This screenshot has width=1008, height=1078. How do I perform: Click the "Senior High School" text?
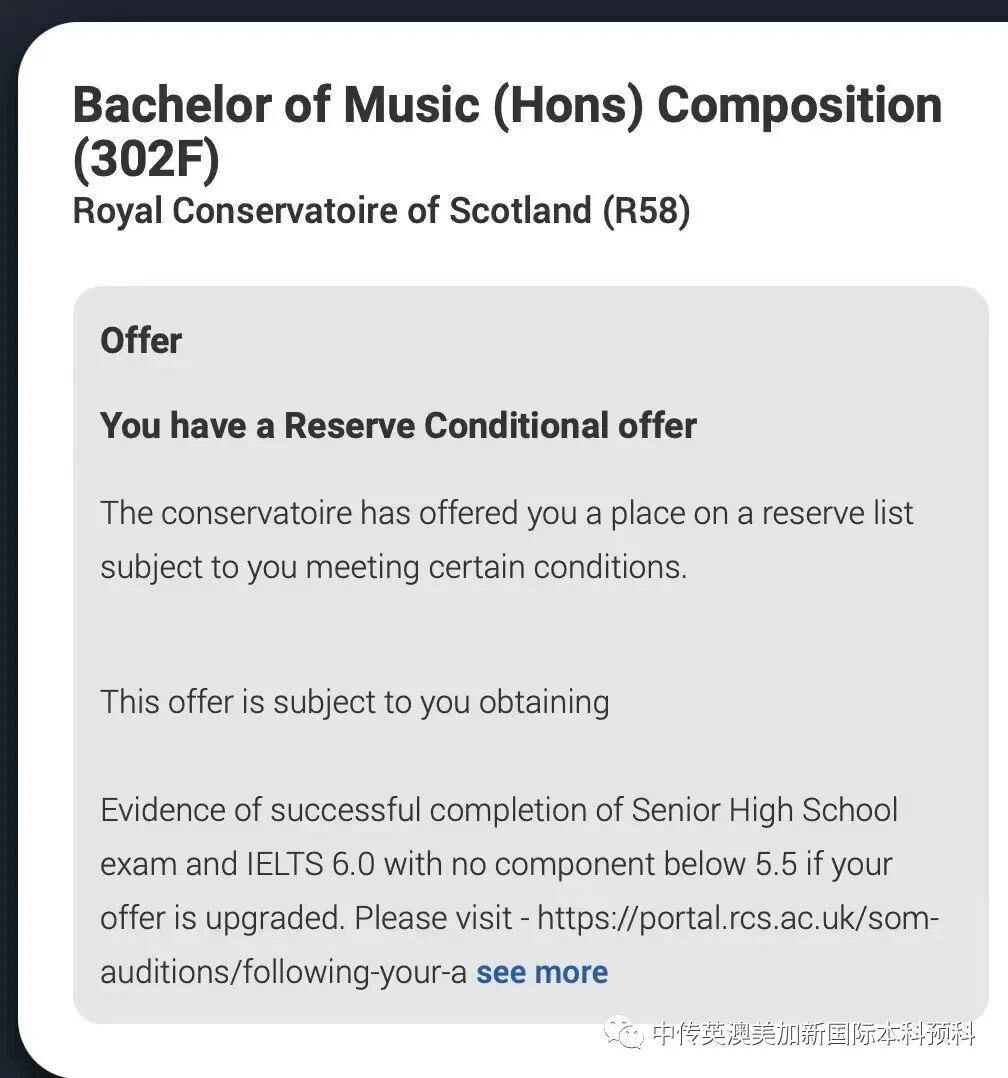tap(764, 810)
